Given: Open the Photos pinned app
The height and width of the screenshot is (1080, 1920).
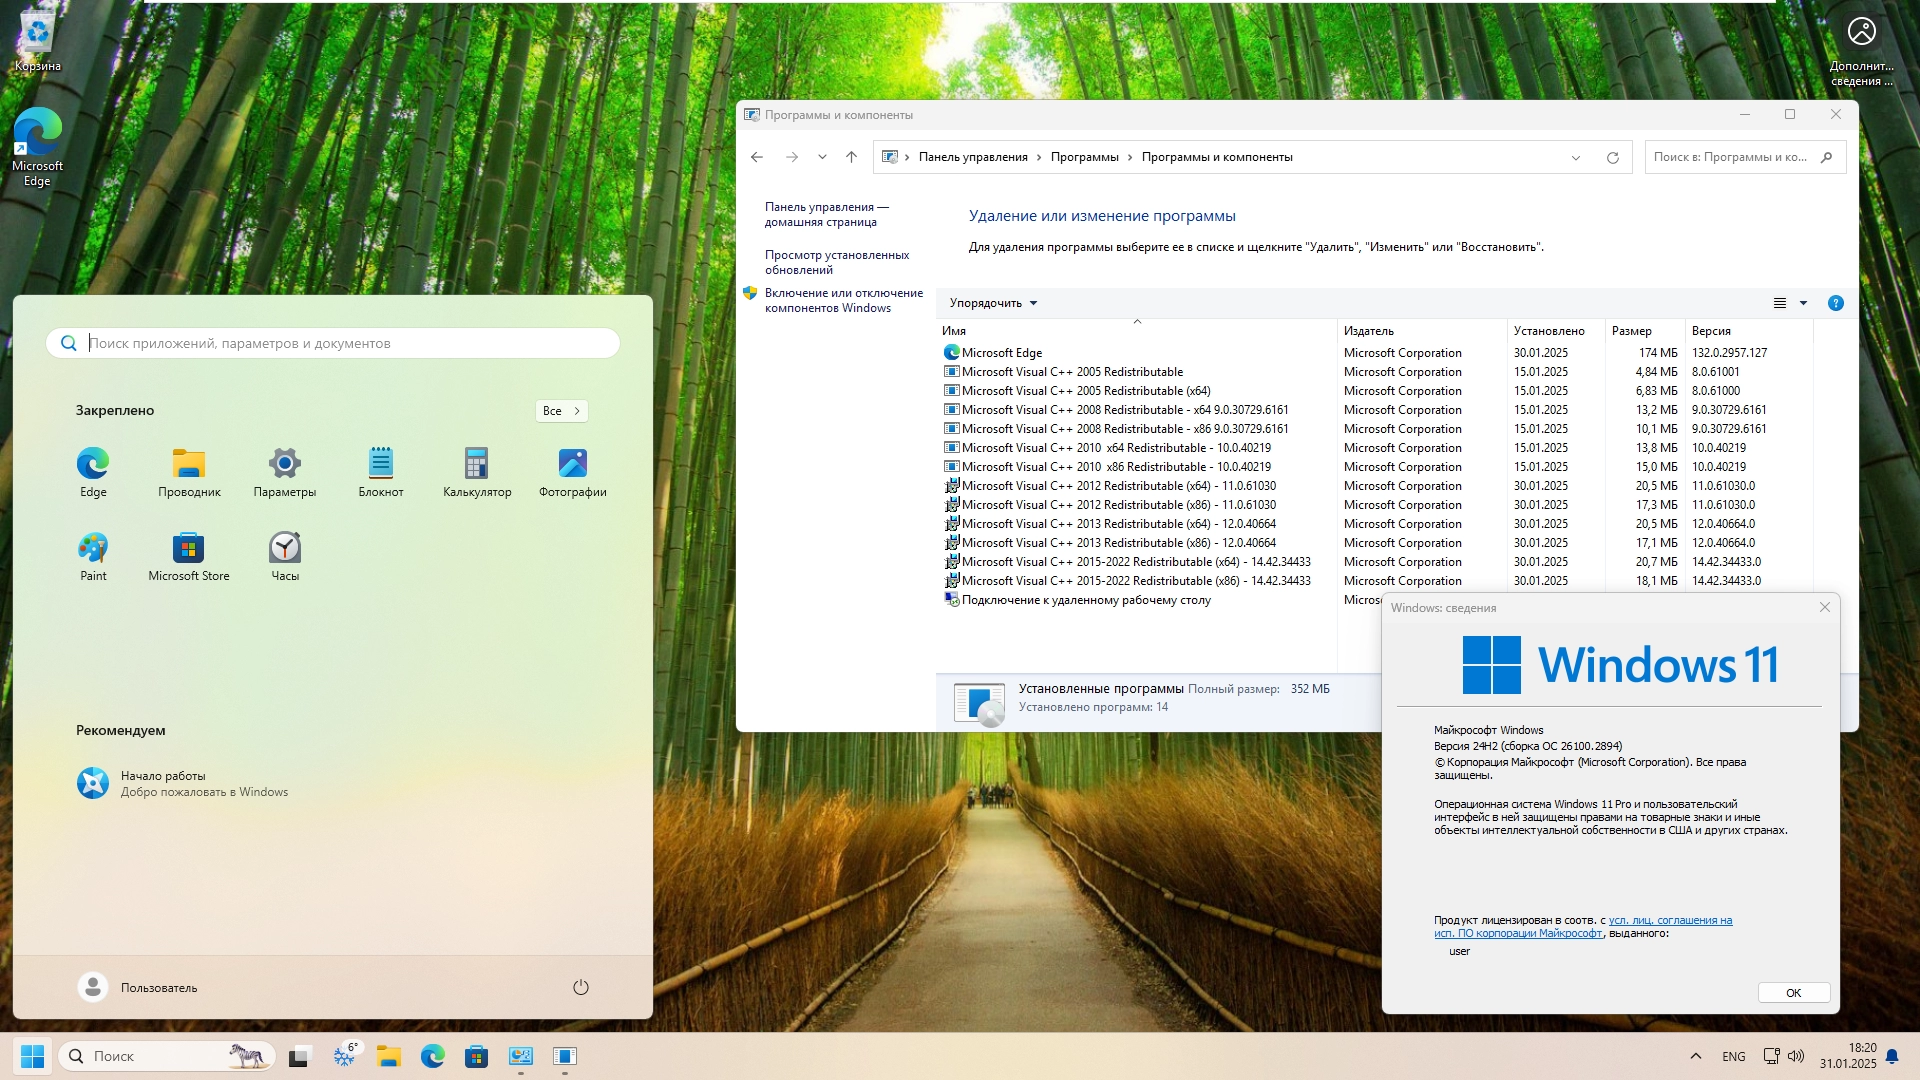Looking at the screenshot, I should pos(572,471).
